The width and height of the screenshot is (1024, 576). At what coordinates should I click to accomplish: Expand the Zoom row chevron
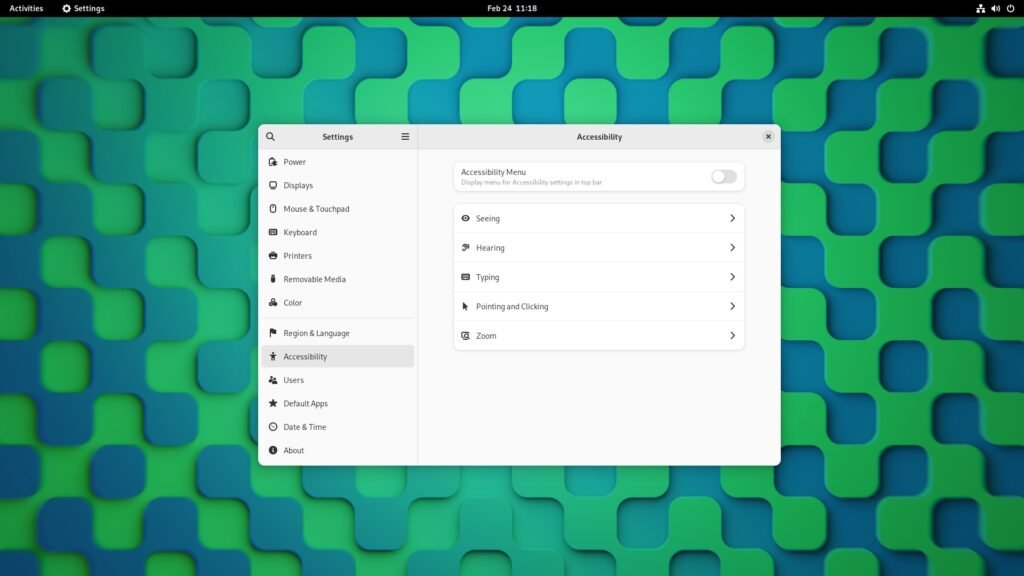click(x=732, y=336)
